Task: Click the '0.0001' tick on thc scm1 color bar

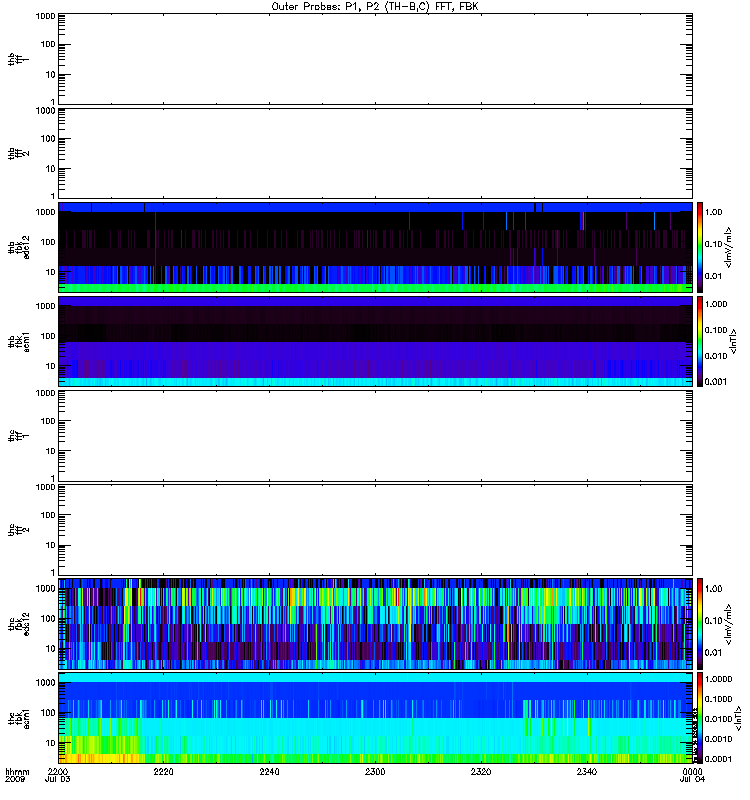Action: [x=718, y=759]
